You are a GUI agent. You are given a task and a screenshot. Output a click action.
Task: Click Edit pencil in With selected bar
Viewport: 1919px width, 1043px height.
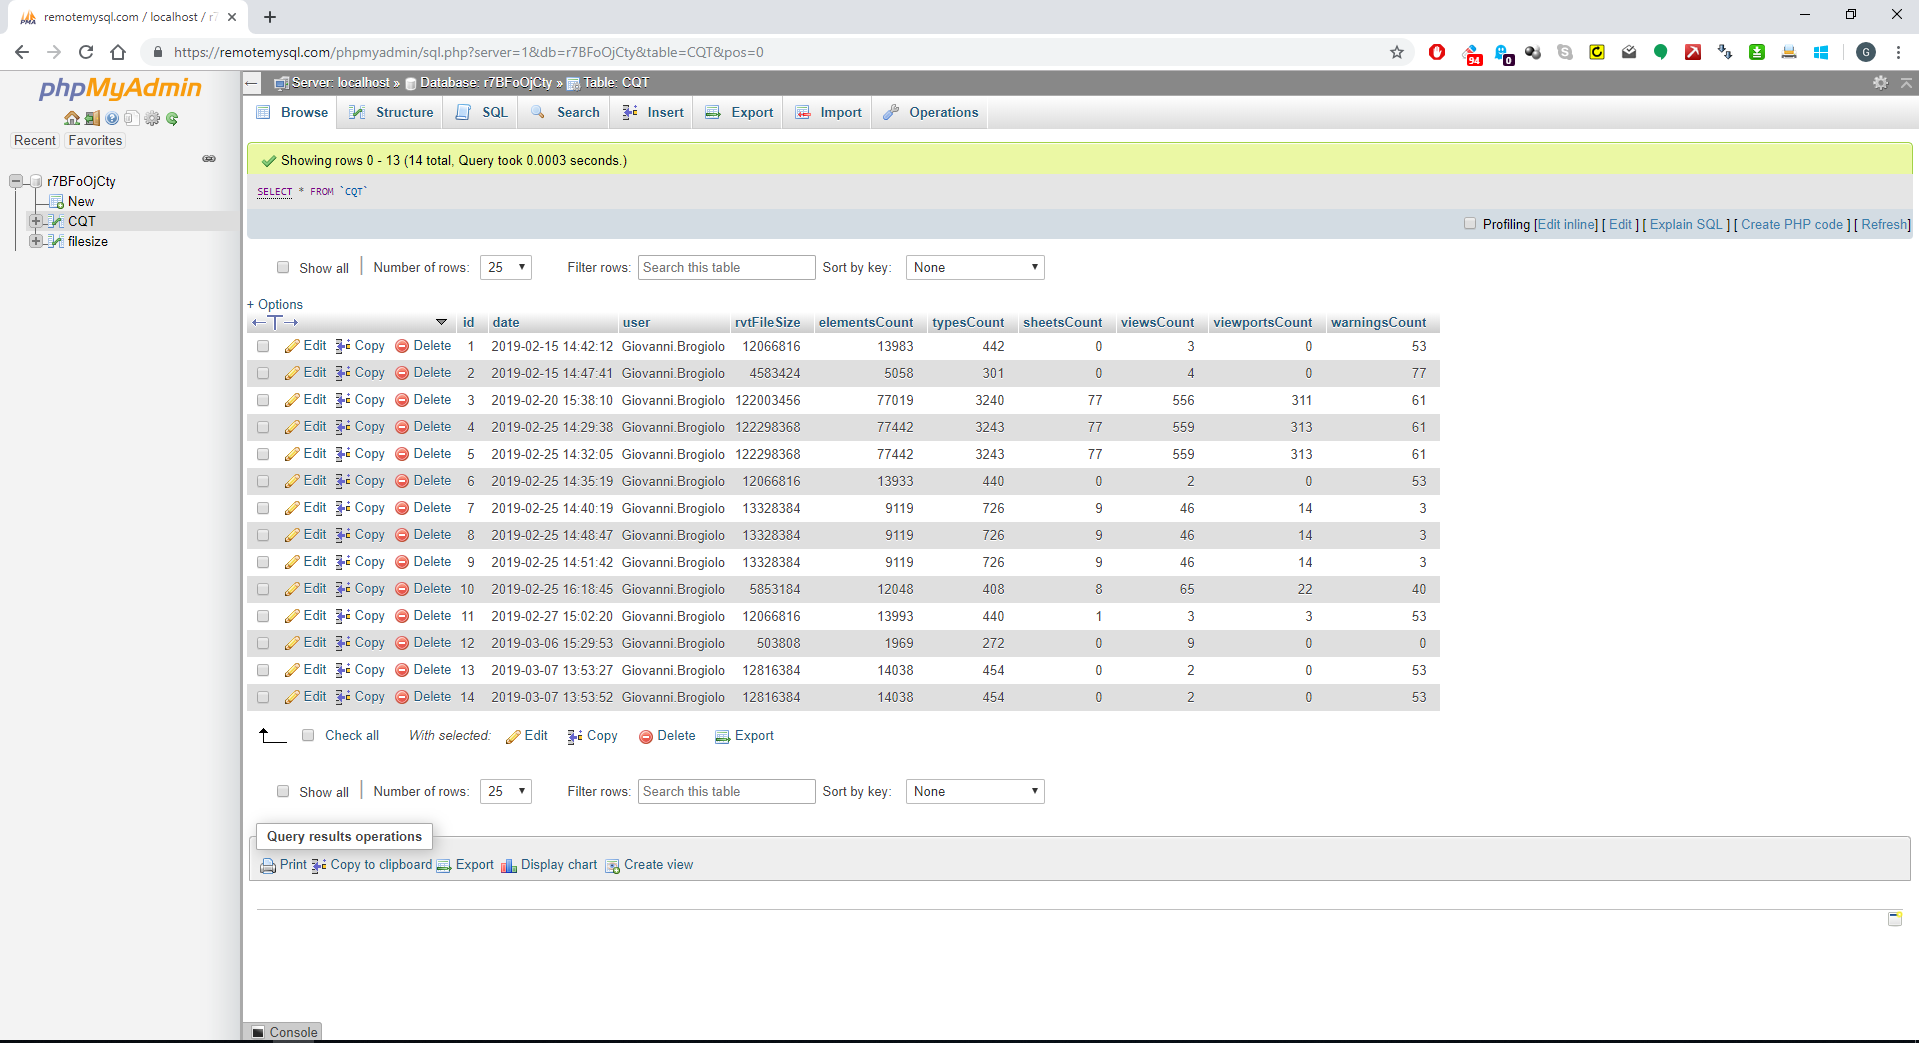click(x=513, y=736)
